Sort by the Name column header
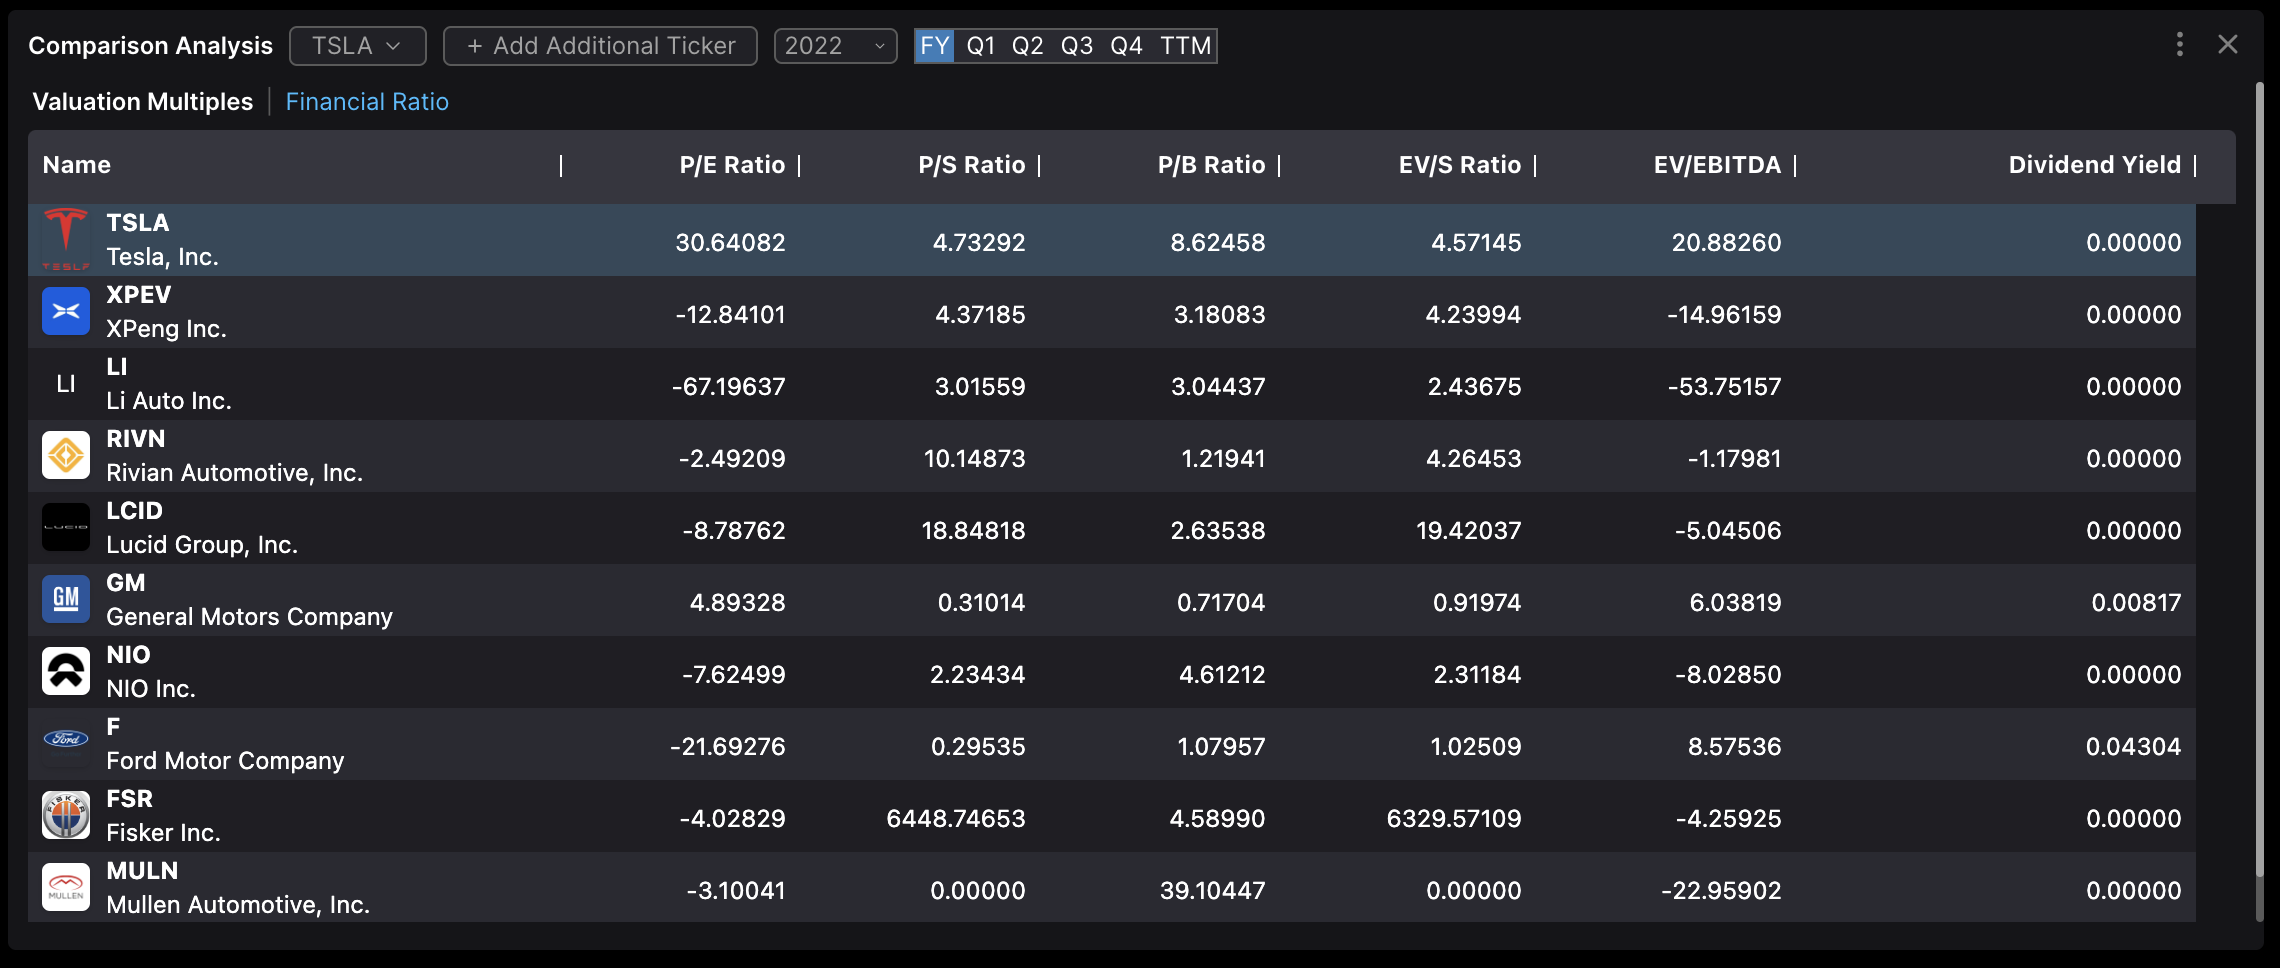 (77, 165)
